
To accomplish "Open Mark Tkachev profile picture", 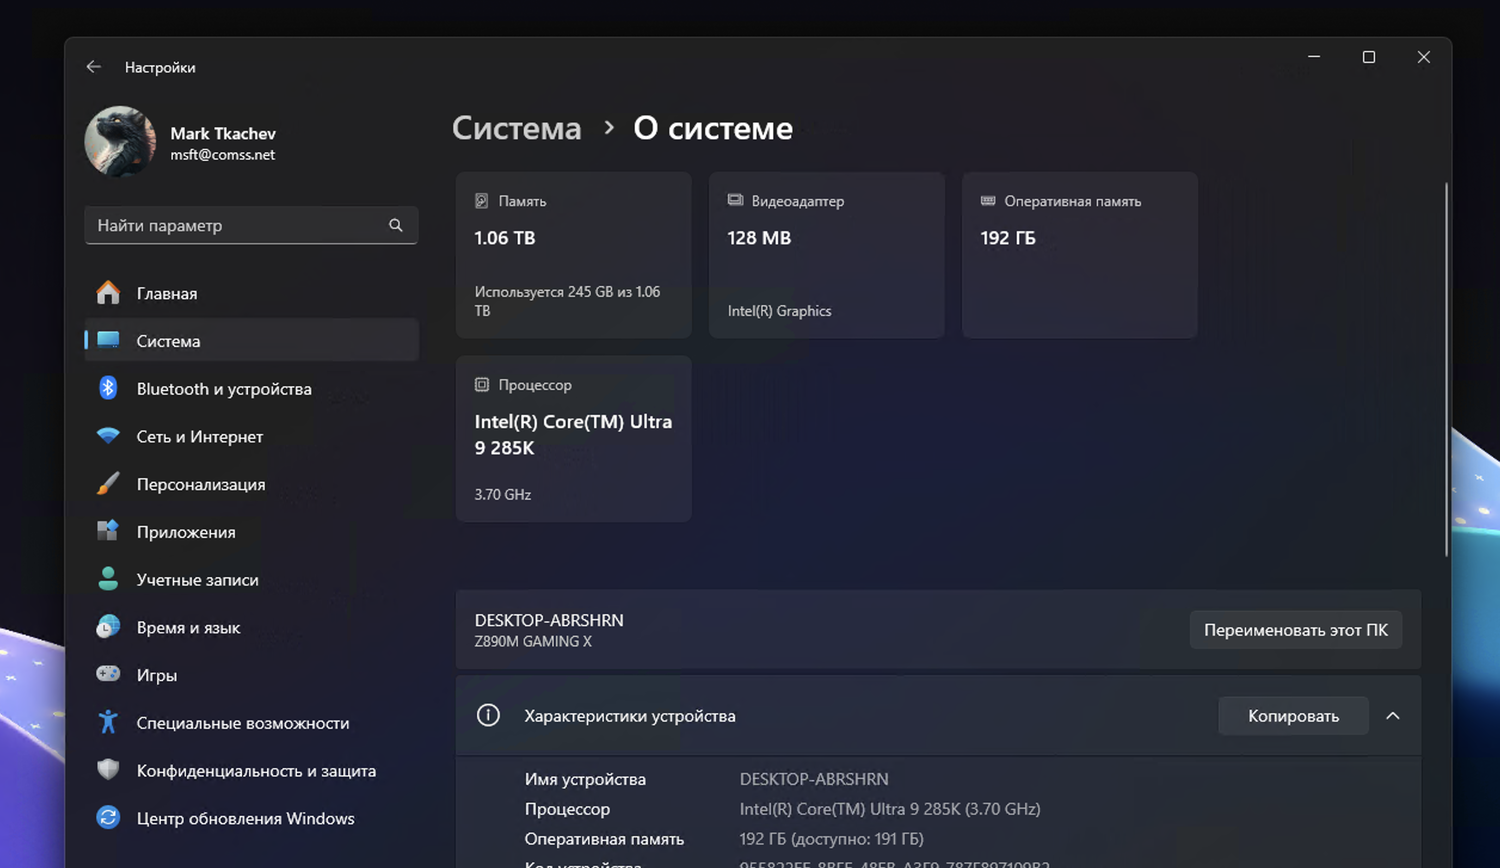I will click(120, 142).
